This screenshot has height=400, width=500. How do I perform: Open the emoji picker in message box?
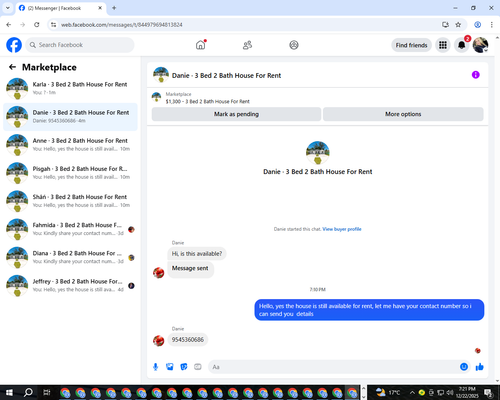(464, 367)
